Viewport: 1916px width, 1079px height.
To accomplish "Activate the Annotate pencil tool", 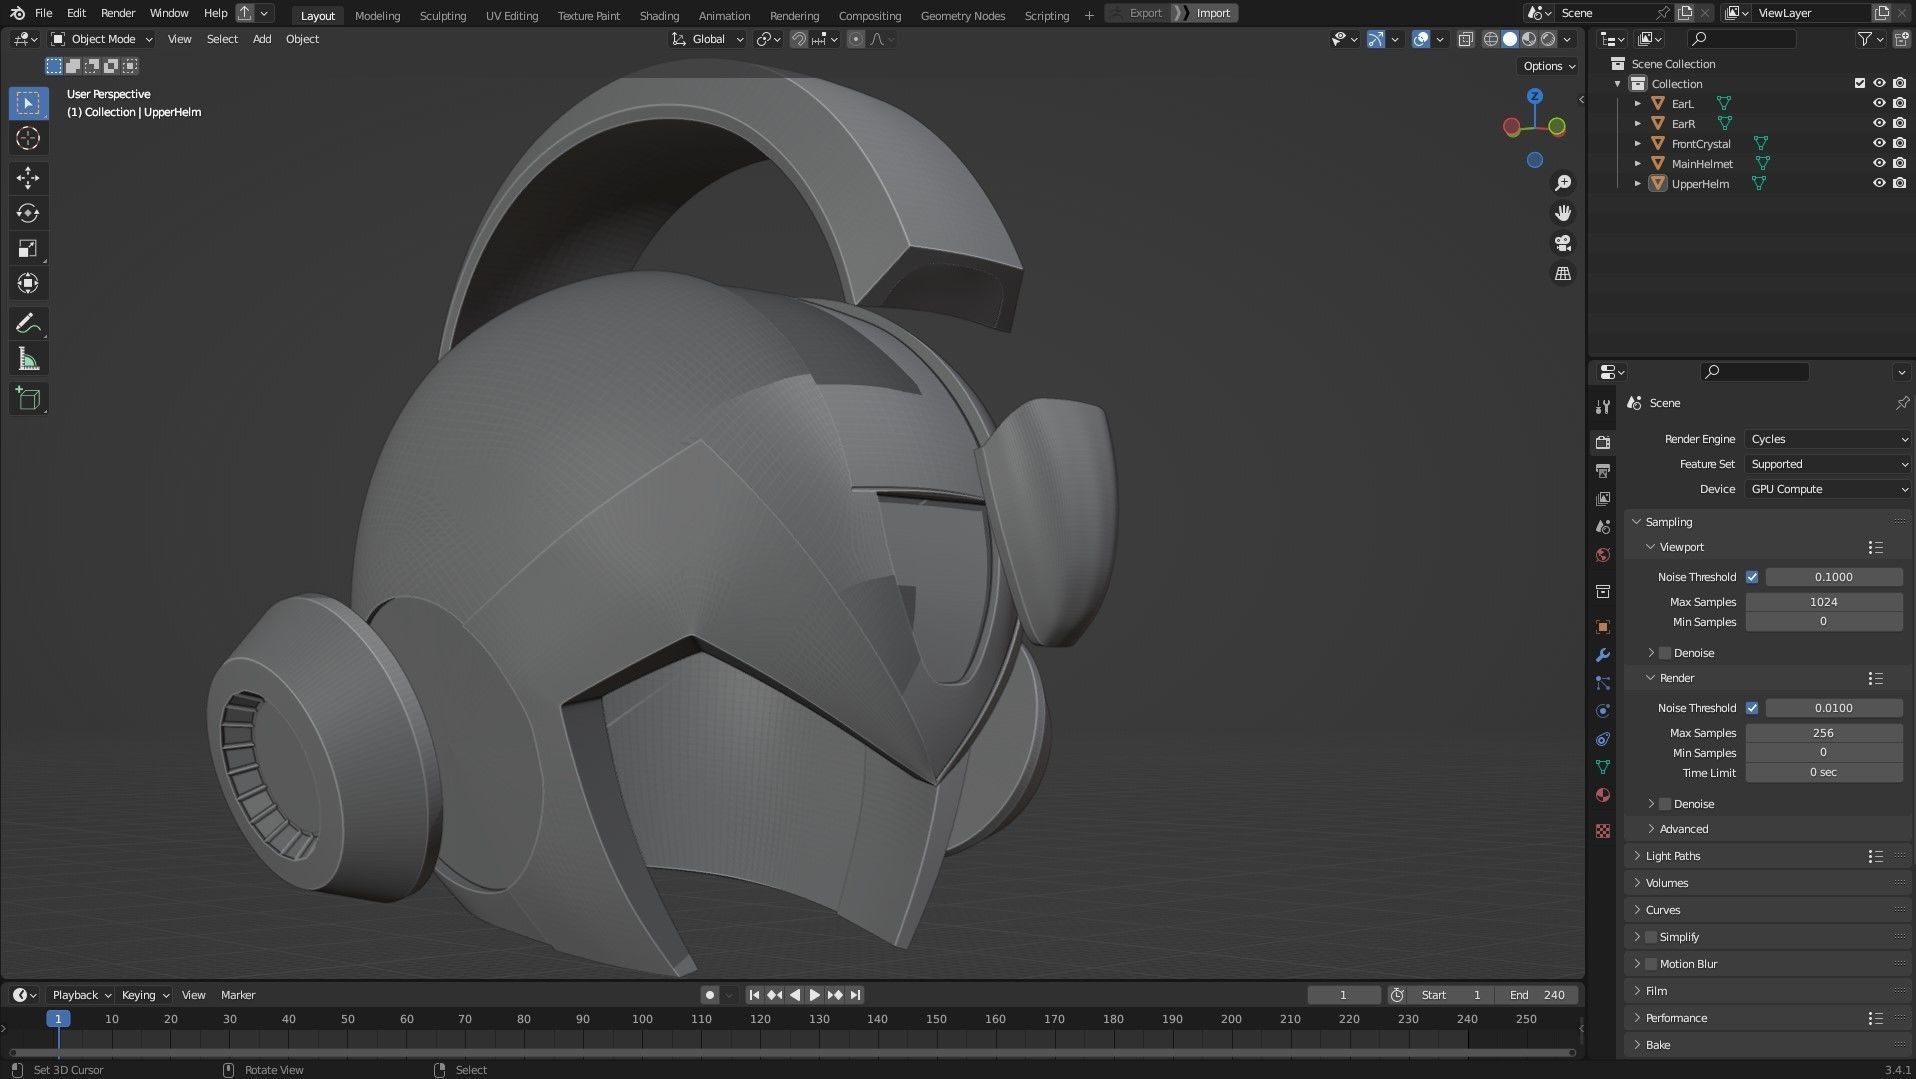I will click(x=28, y=324).
